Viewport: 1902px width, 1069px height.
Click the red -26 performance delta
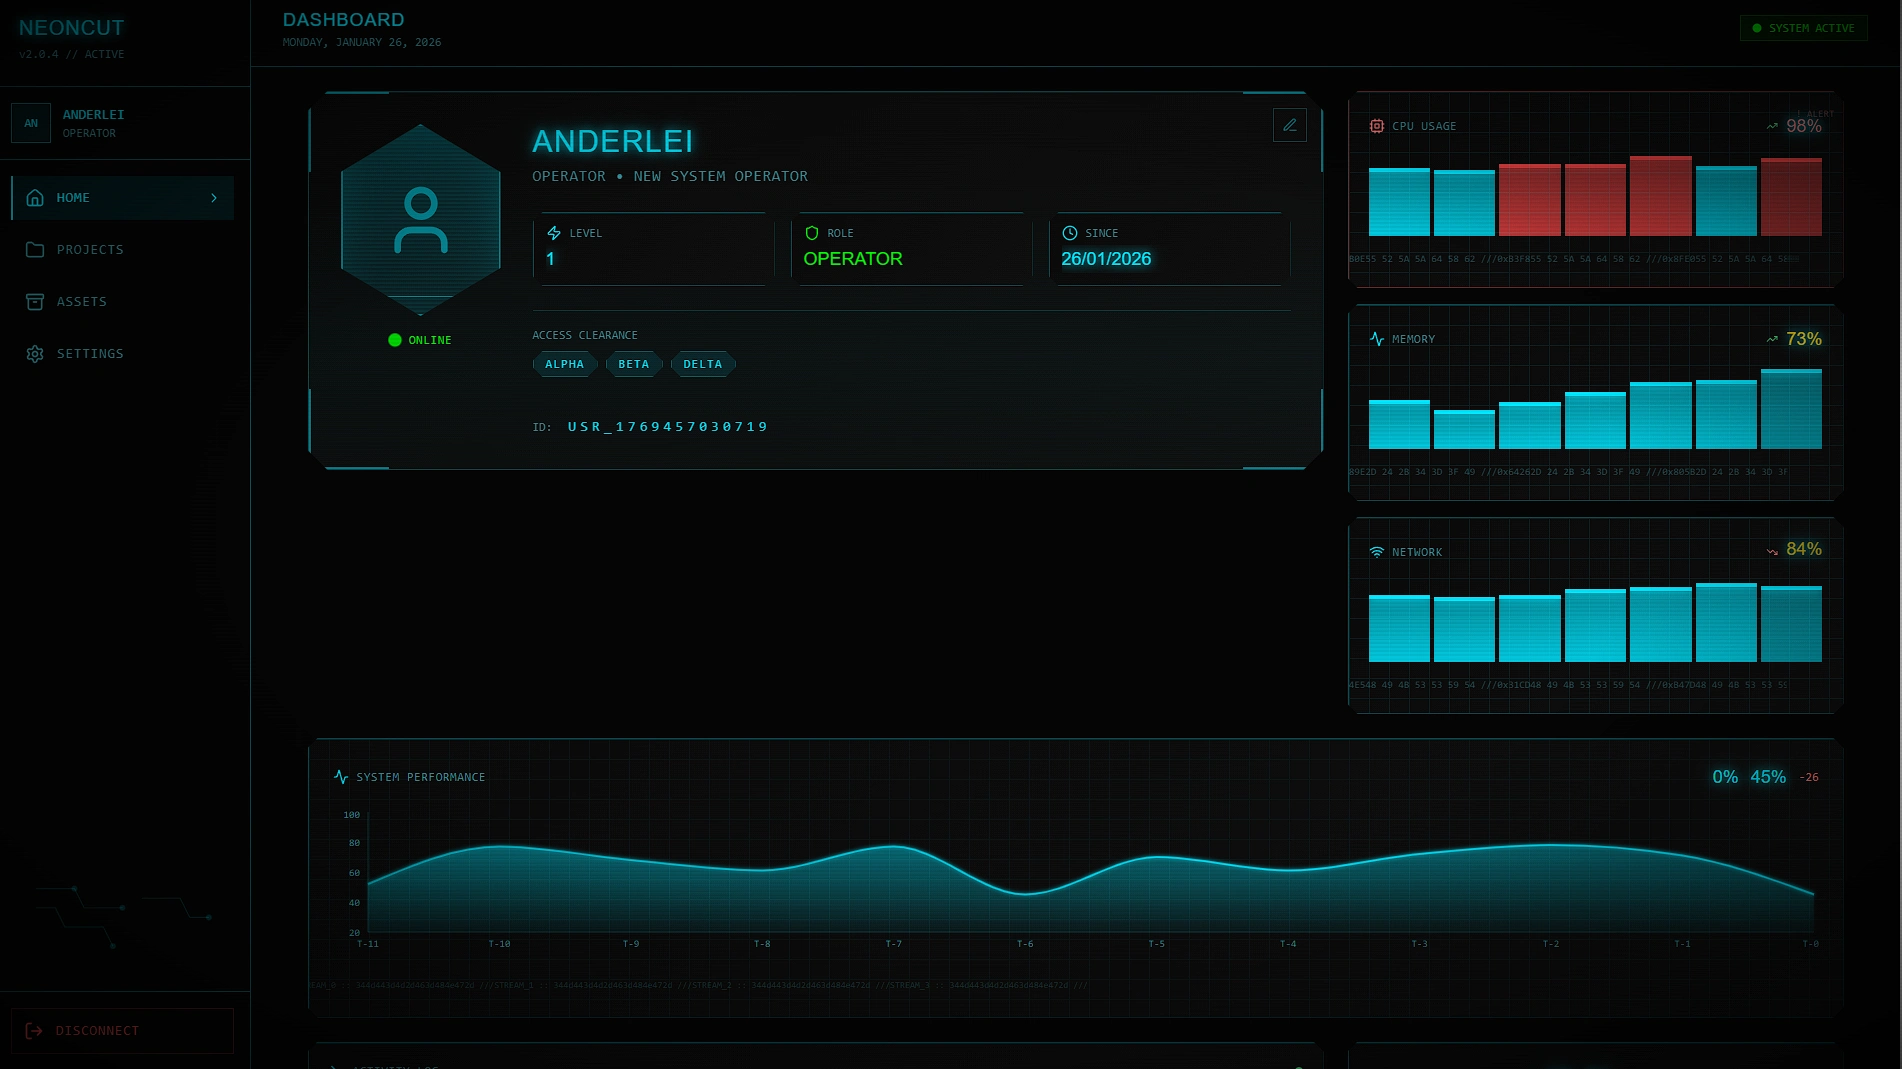pyautogui.click(x=1809, y=777)
